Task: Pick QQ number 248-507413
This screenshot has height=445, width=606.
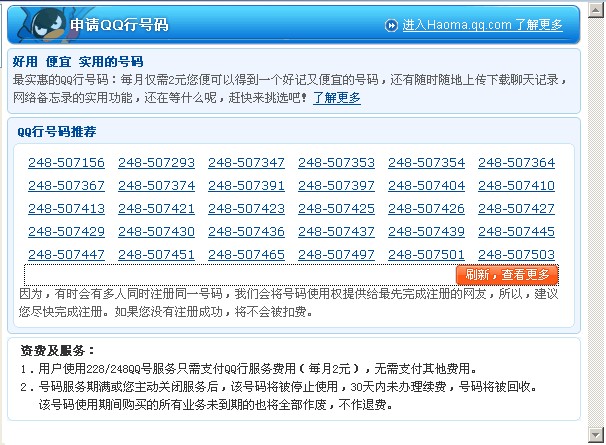Action: coord(66,209)
